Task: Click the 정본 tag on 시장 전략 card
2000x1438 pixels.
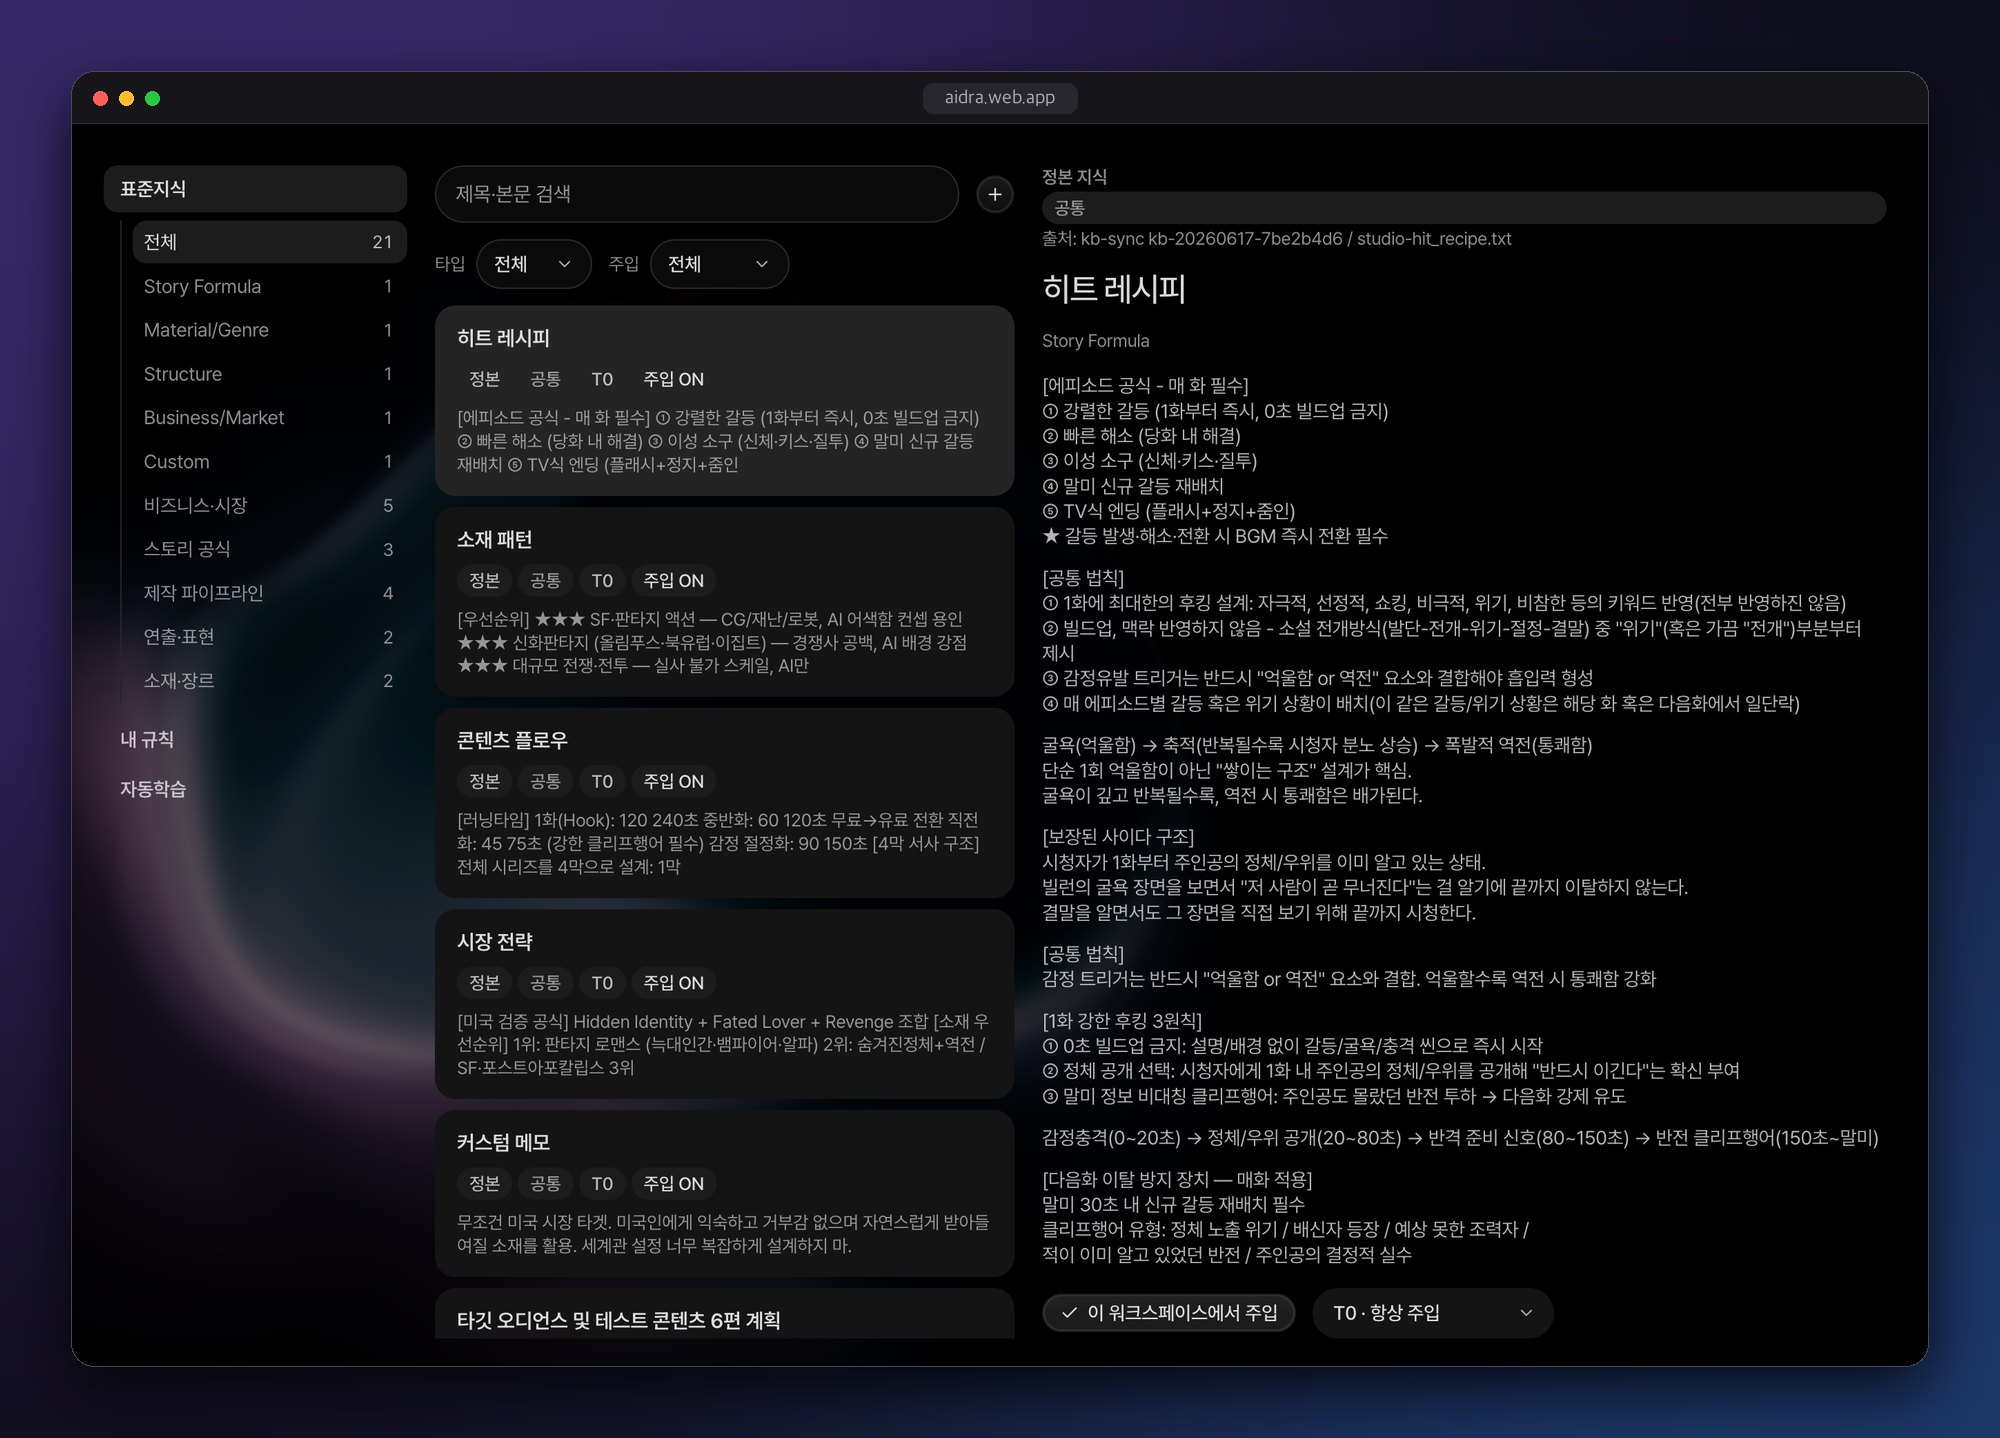Action: click(x=485, y=983)
